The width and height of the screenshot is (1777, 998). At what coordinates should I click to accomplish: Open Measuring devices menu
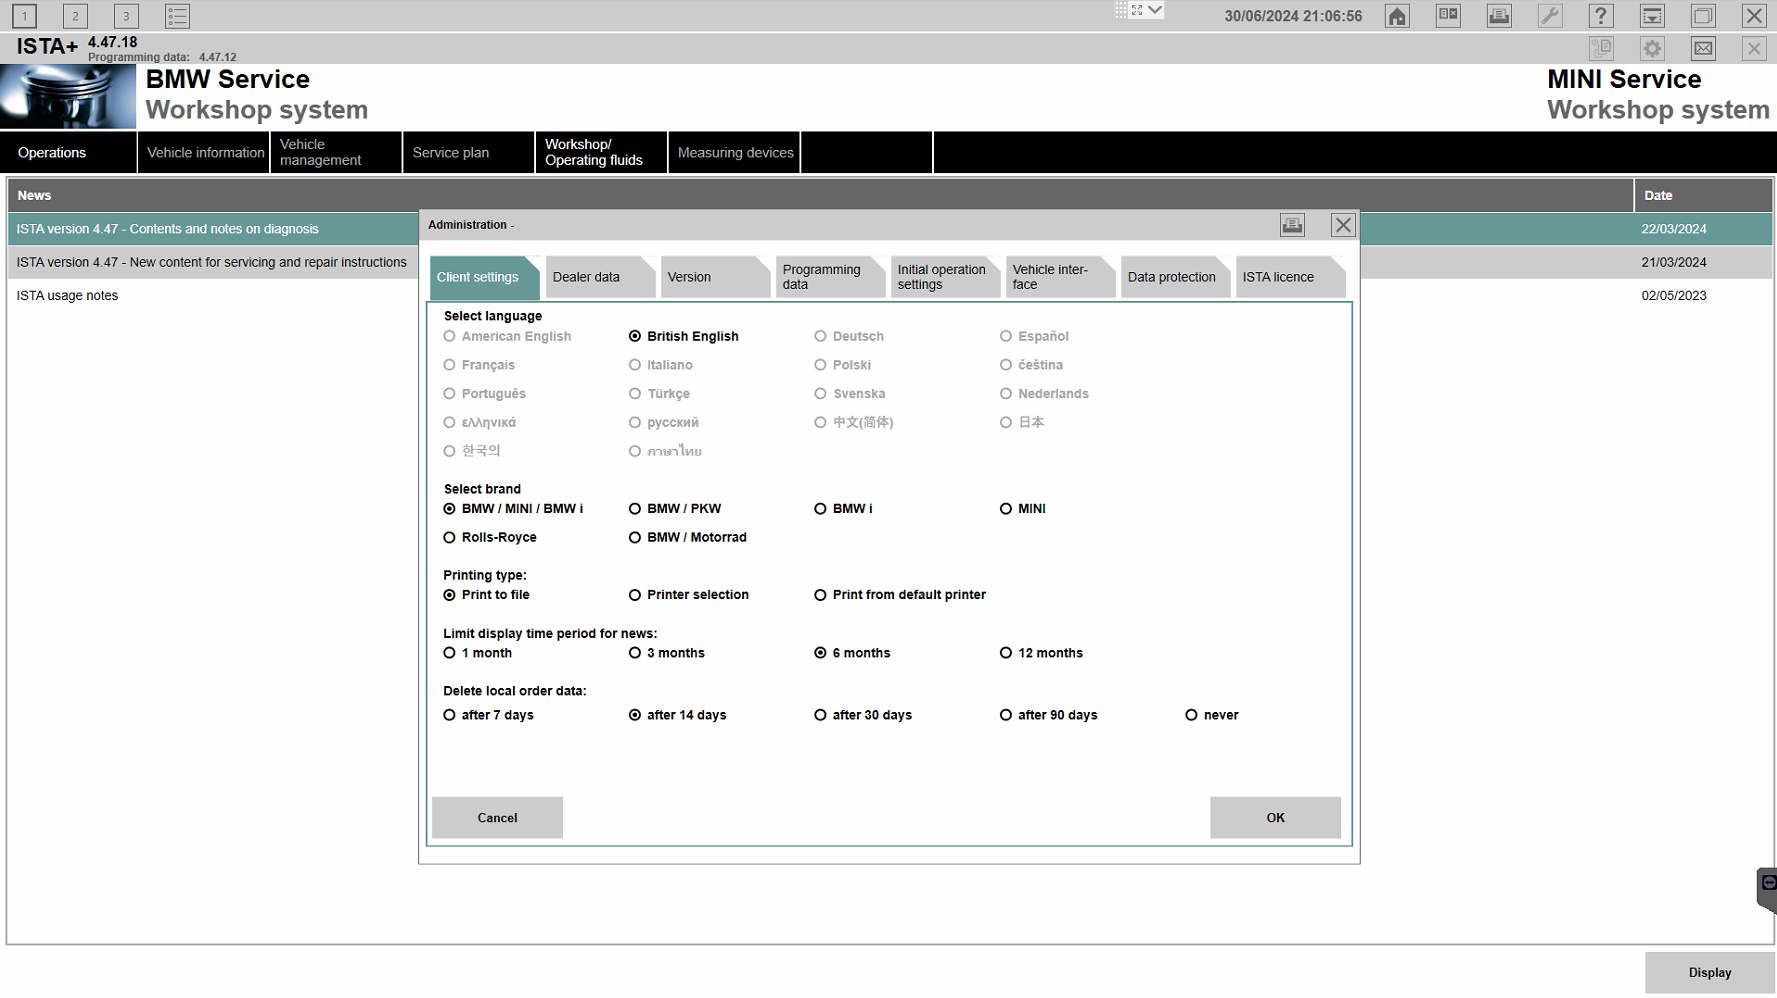click(734, 153)
